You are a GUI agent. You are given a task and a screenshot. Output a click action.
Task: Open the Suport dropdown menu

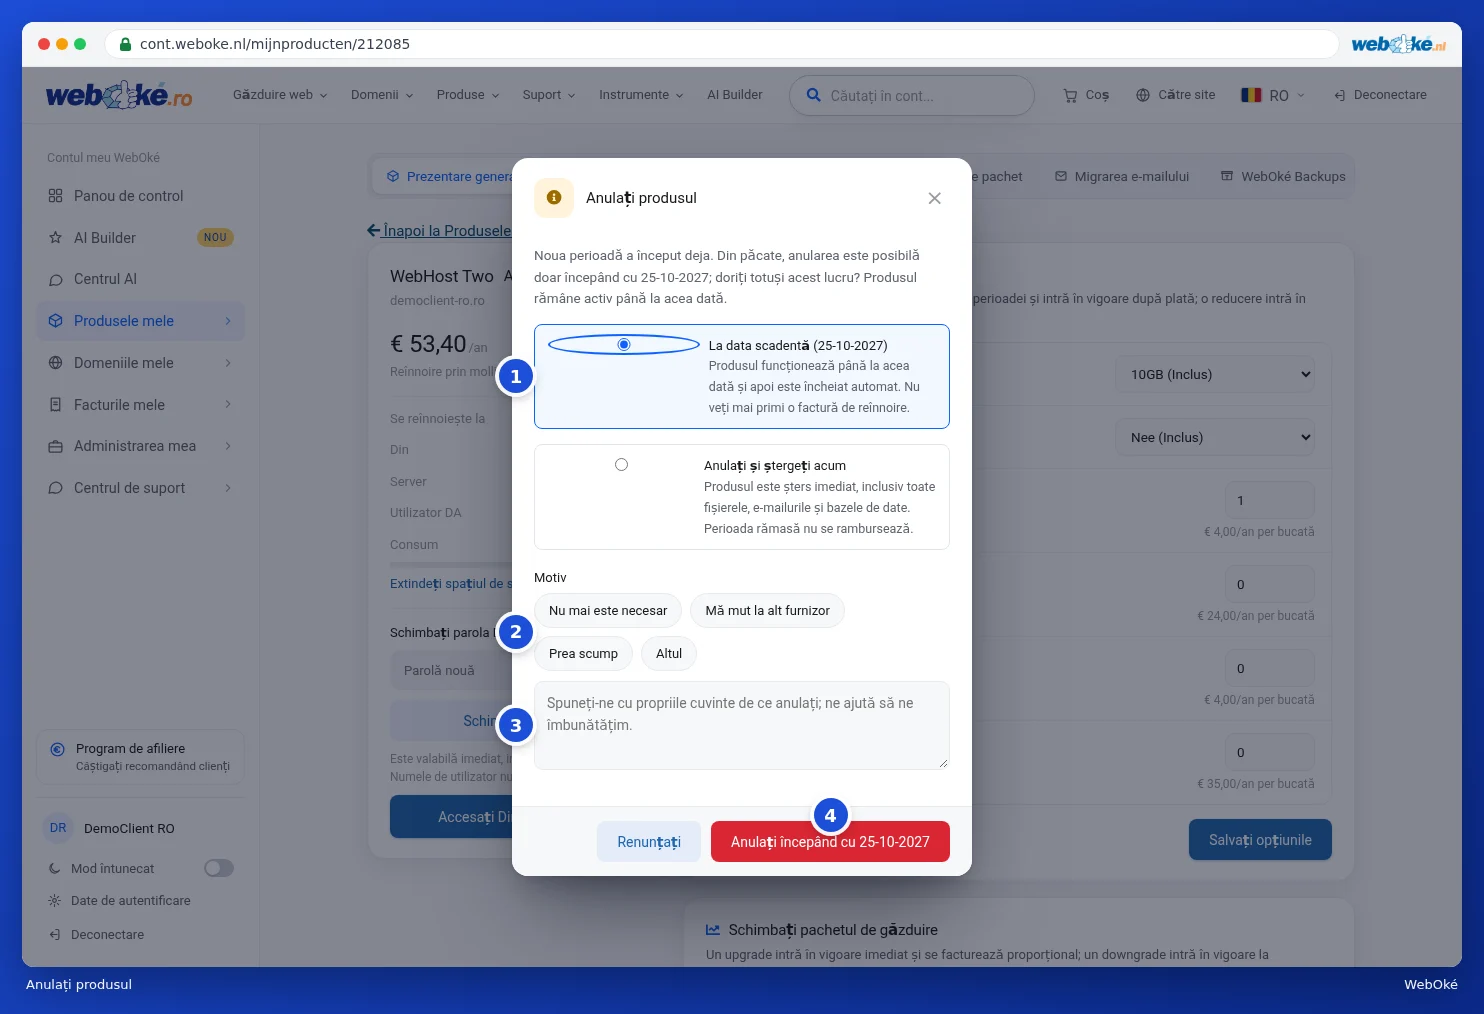[549, 95]
